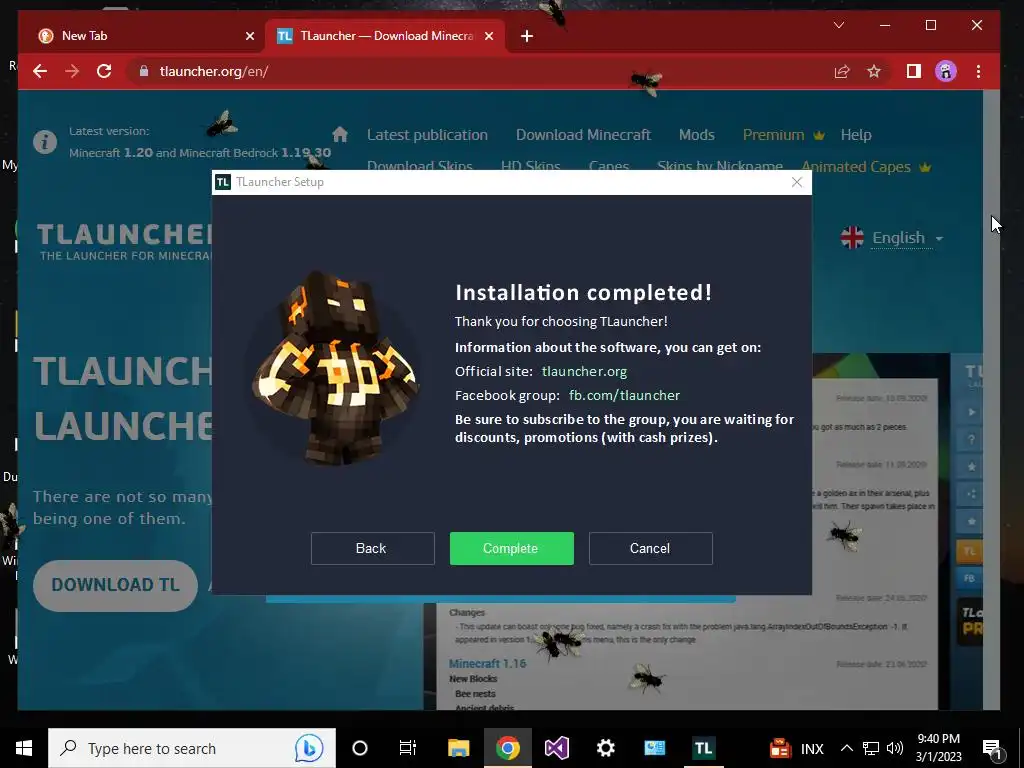Click the green Complete button
This screenshot has height=768, width=1024.
pos(511,549)
